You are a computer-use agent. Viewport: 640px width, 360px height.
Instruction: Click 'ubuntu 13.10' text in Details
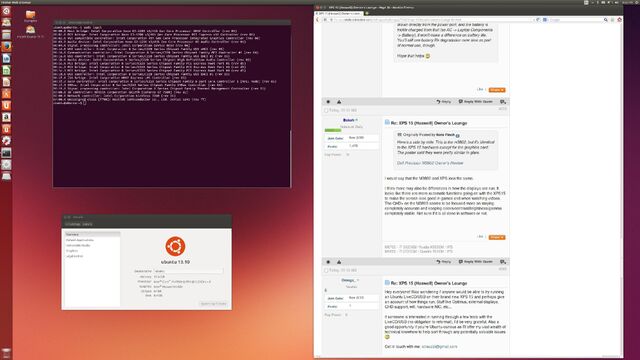click(175, 262)
